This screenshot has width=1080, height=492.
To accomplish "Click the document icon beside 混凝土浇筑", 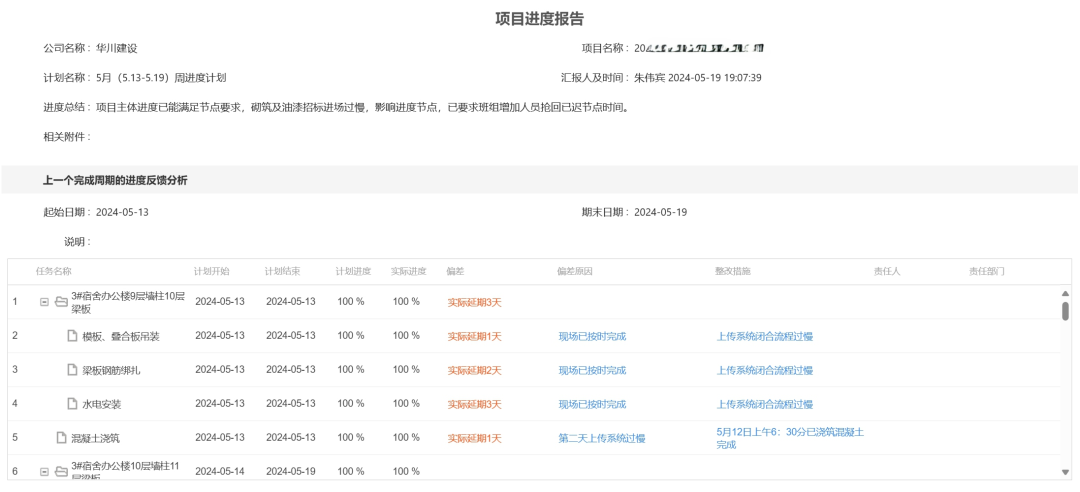I will [61, 438].
